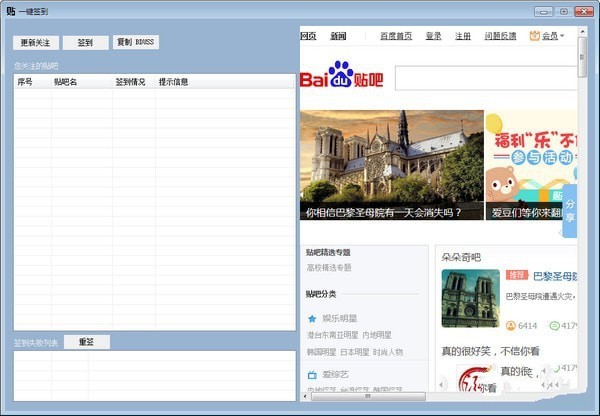Image resolution: width=600 pixels, height=416 pixels.
Task: Open the 时尚人物 link
Action: point(388,352)
